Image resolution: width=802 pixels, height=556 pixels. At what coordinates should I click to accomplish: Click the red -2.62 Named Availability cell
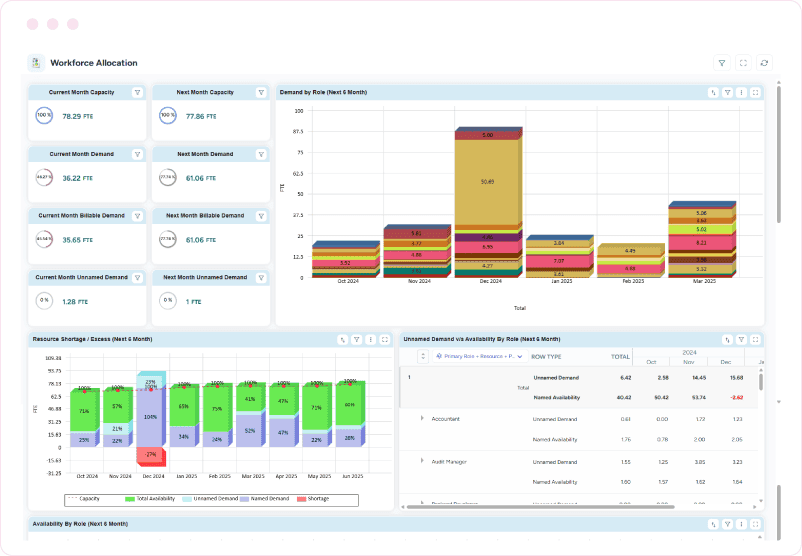(x=737, y=397)
